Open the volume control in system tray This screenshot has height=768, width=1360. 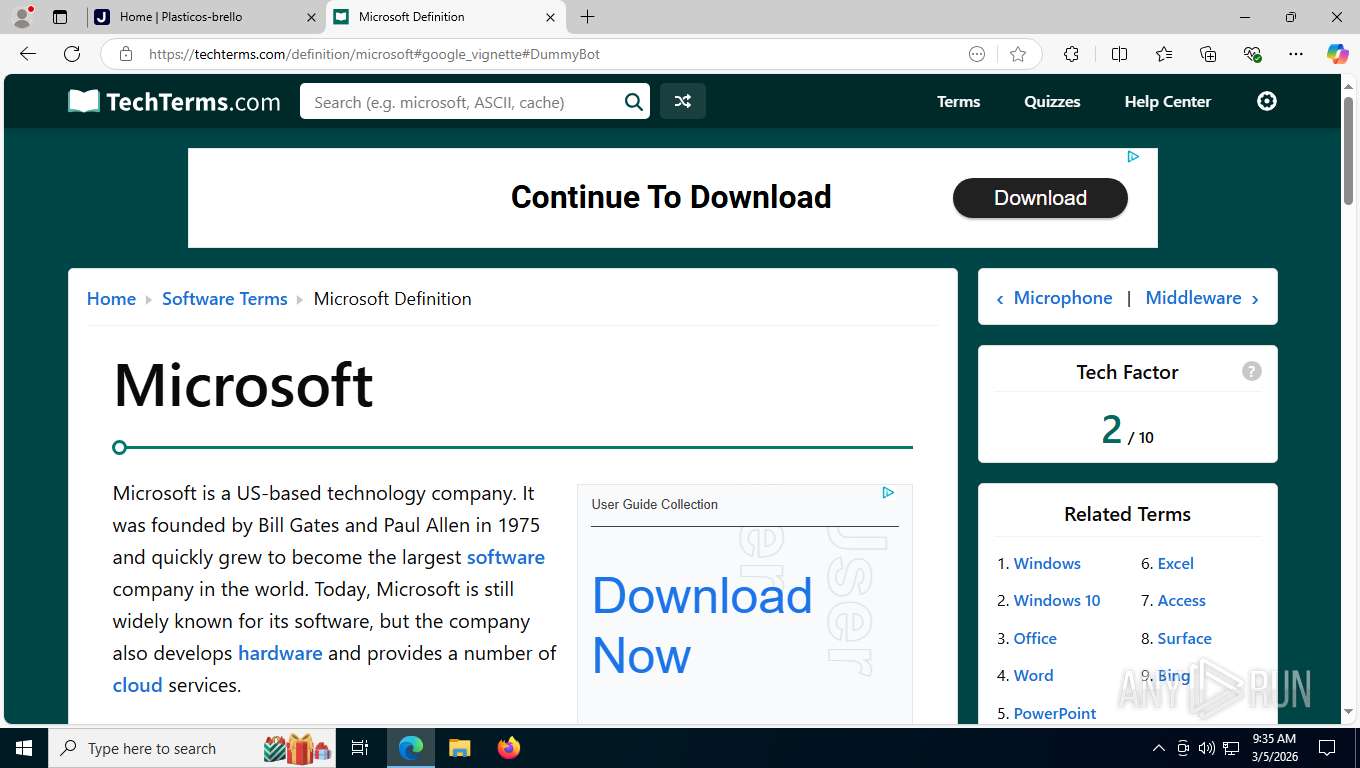[1207, 748]
